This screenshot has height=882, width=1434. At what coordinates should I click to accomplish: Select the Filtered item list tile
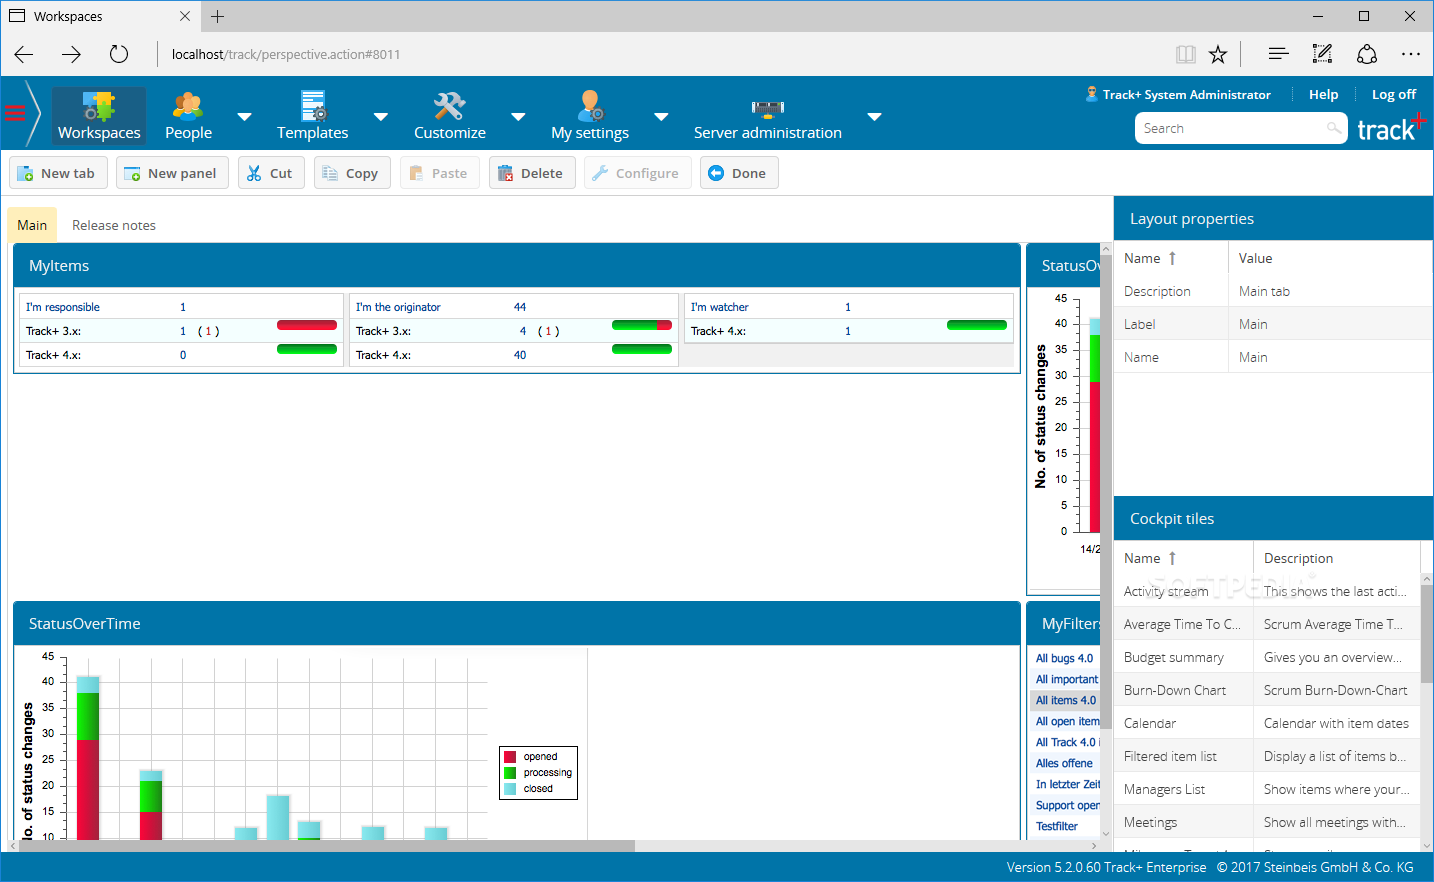coord(1267,756)
